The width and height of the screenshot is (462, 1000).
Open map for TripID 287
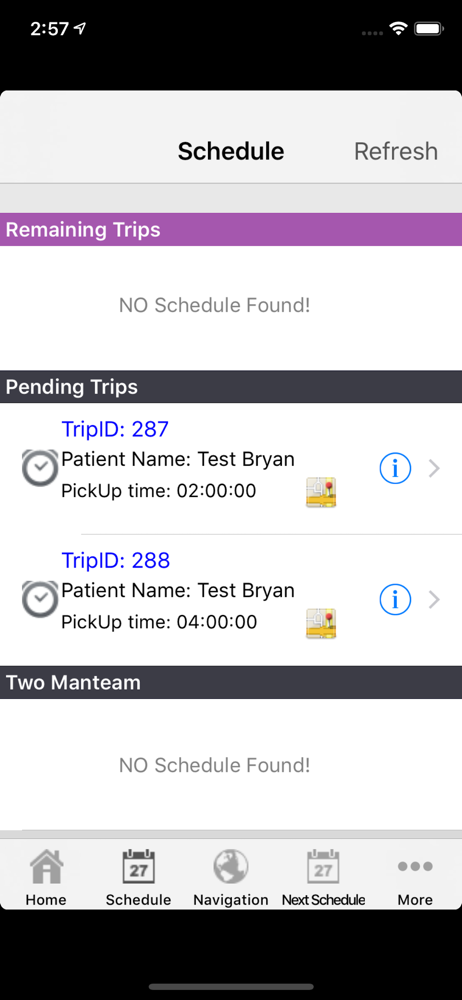click(321, 492)
